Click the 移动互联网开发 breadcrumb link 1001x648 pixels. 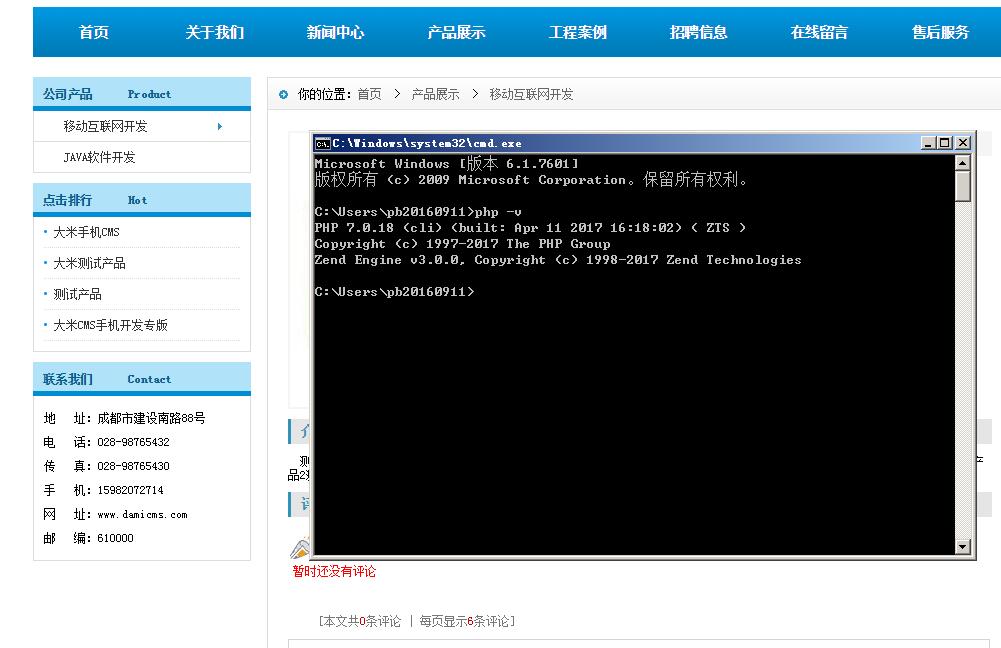click(x=531, y=94)
